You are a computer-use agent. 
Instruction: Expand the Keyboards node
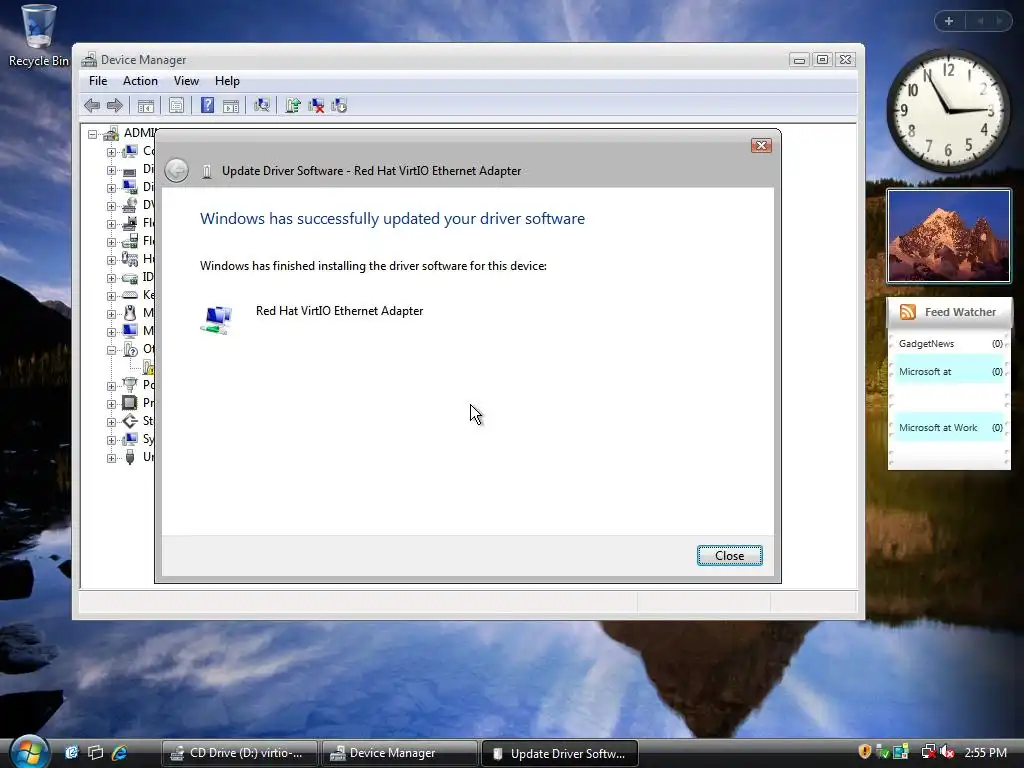111,296
